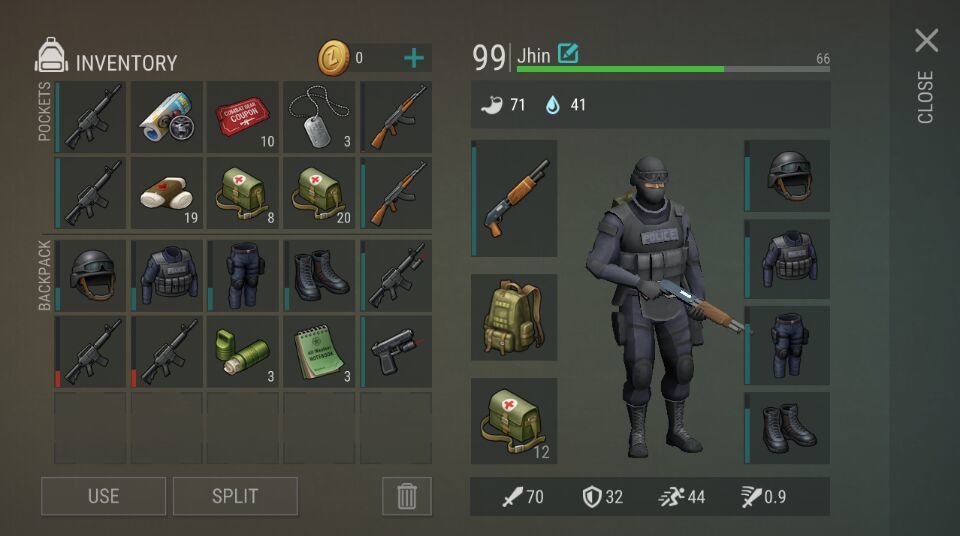Select the equipped shotgun weapon slot
The image size is (960, 536).
click(514, 198)
